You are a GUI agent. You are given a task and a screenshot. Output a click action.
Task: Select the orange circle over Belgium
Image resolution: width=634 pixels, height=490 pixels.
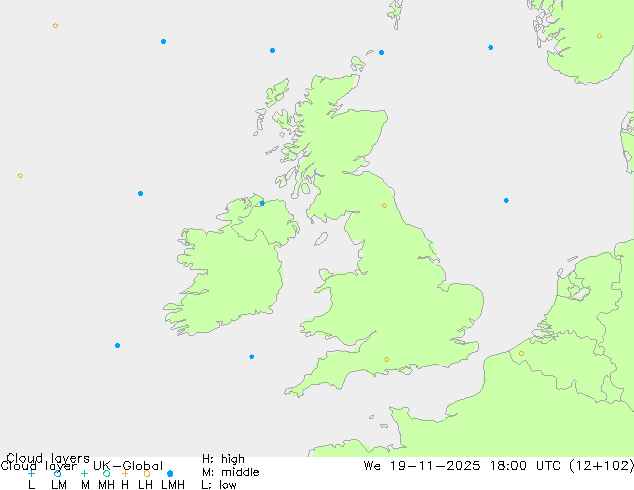(521, 353)
